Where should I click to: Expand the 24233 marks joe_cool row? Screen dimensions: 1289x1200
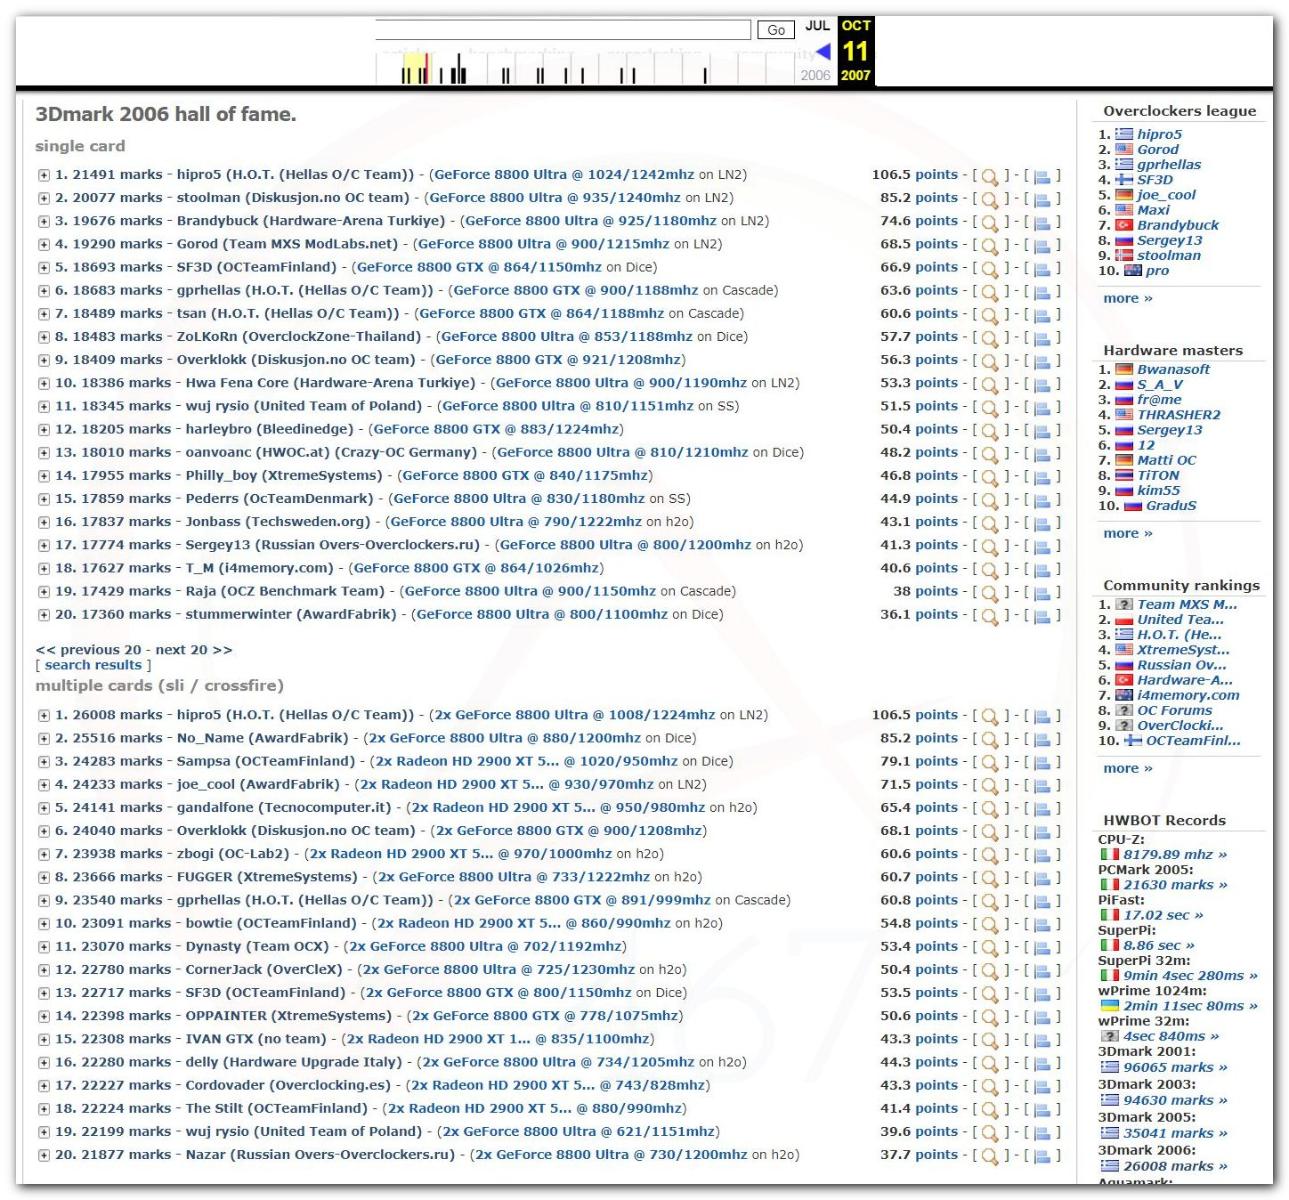tap(44, 785)
